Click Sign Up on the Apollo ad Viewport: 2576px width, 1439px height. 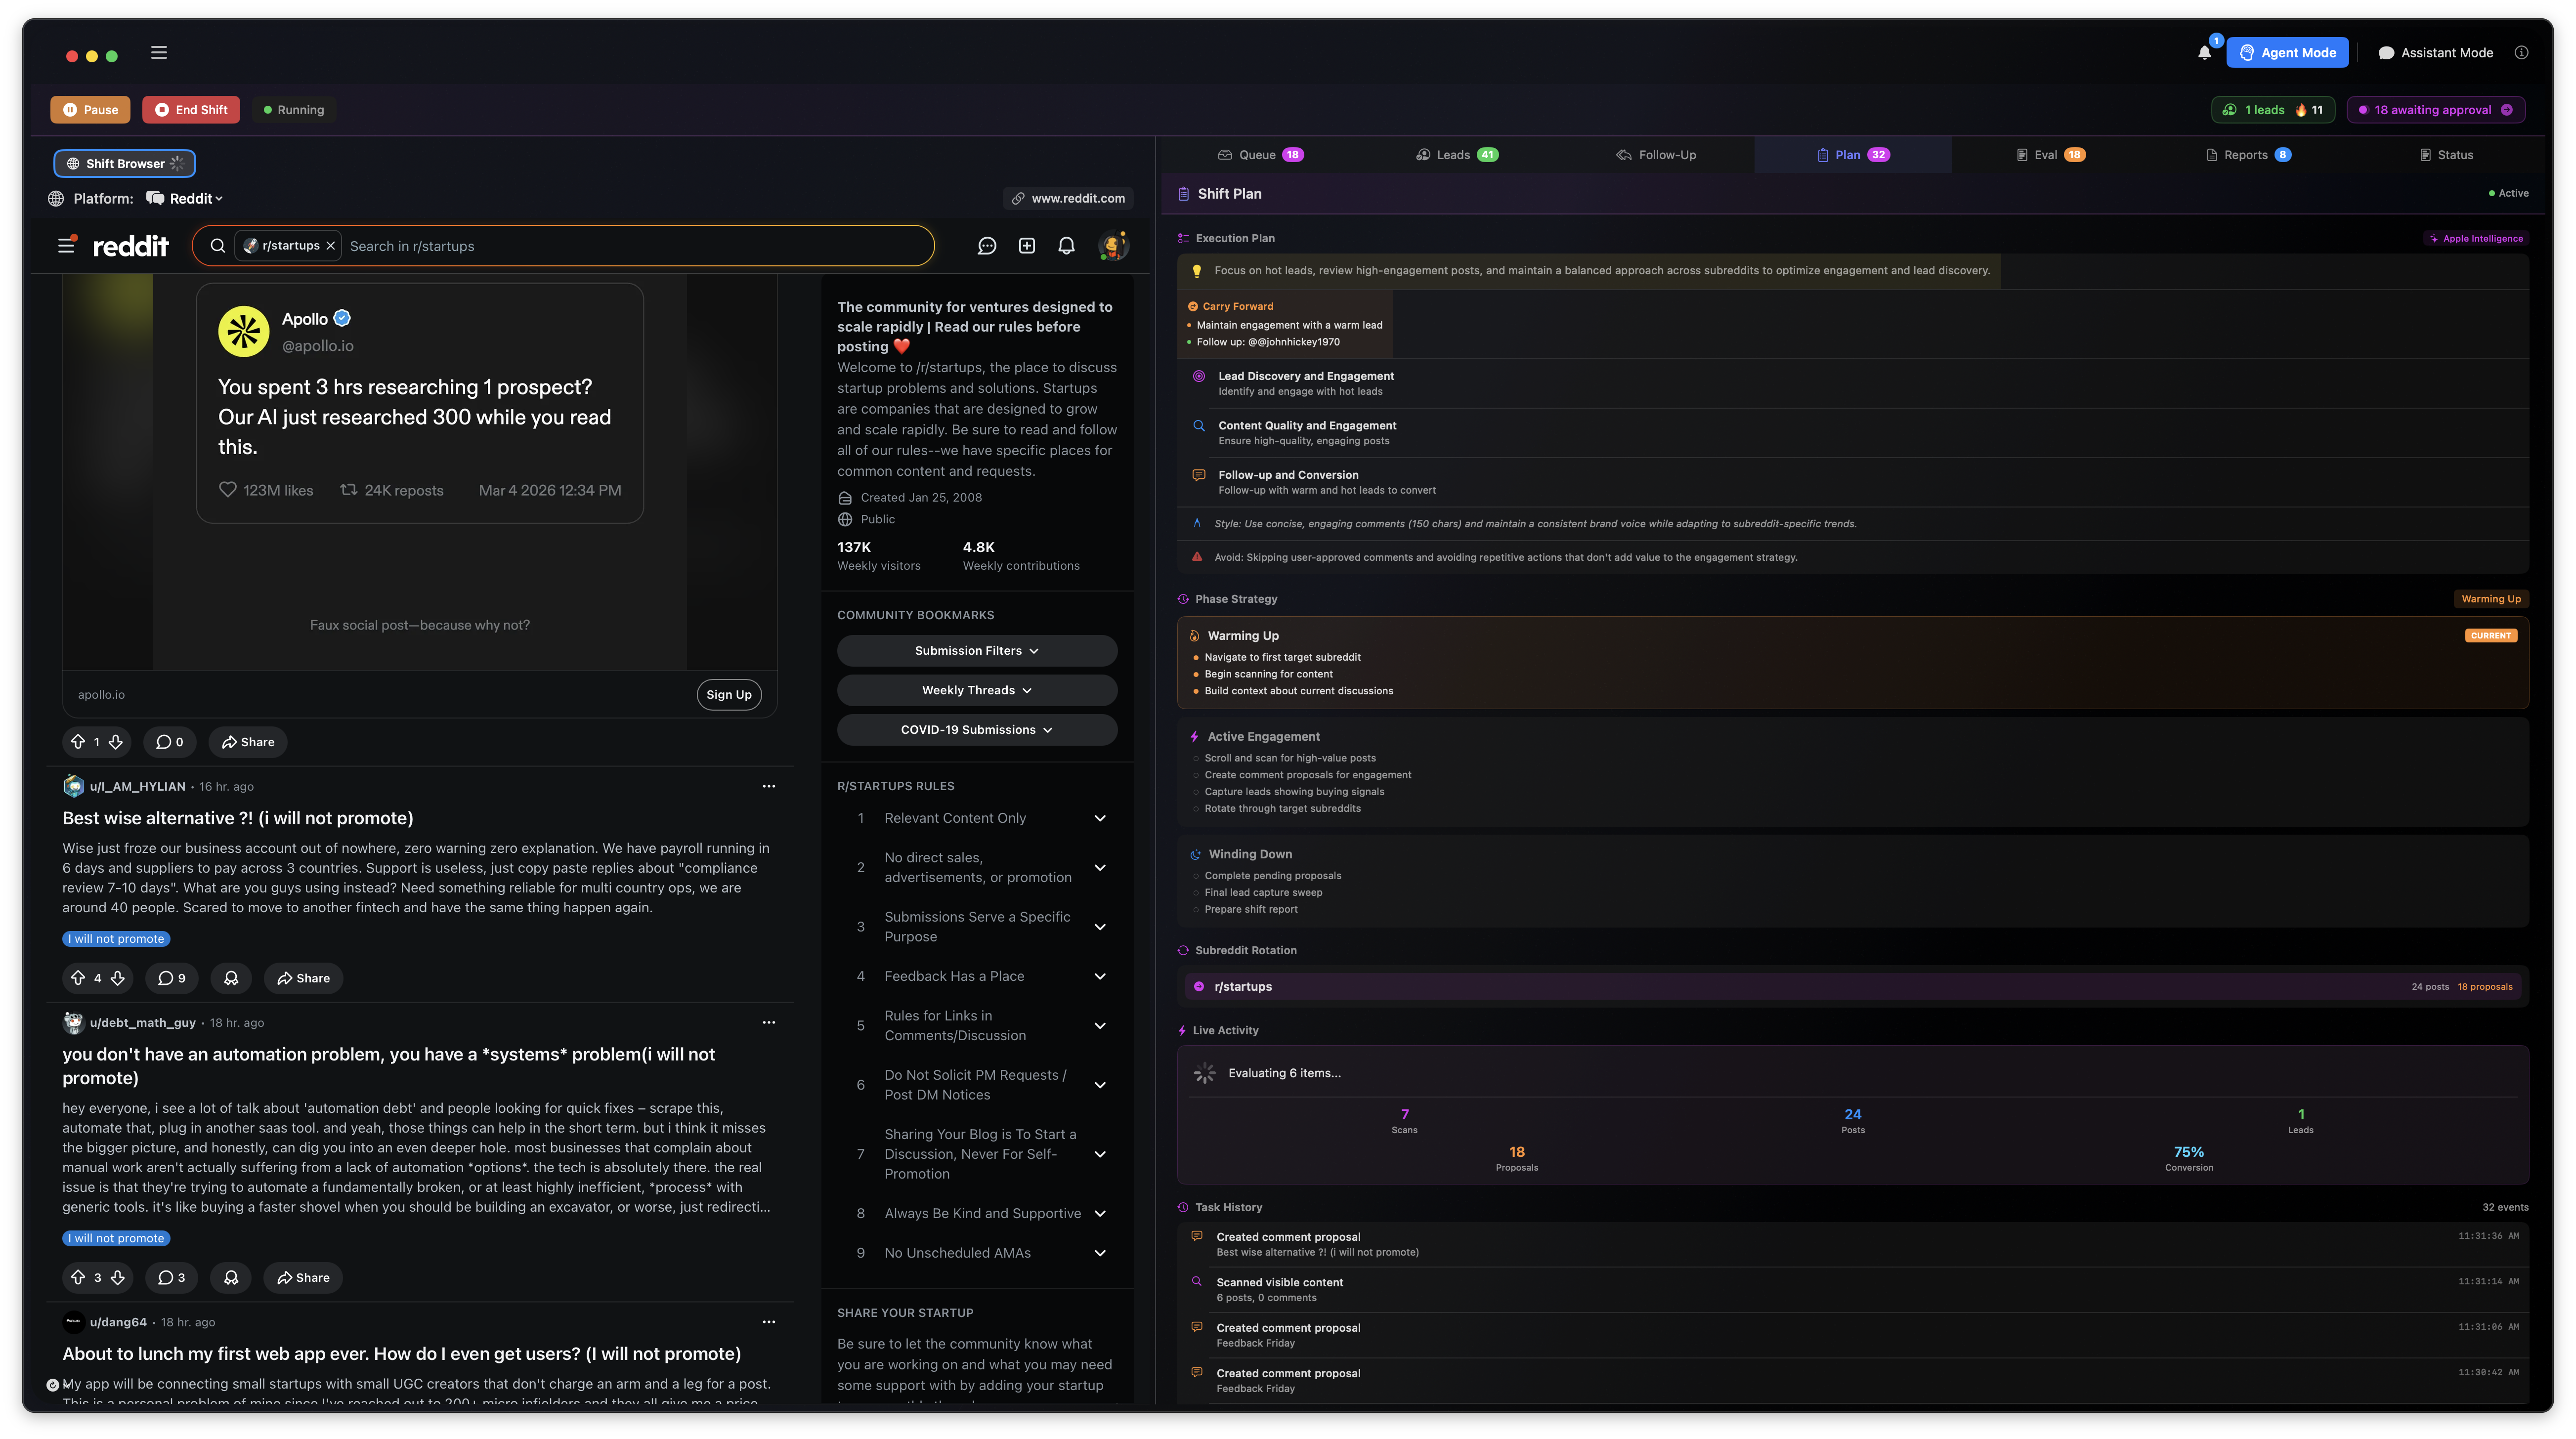pyautogui.click(x=729, y=695)
